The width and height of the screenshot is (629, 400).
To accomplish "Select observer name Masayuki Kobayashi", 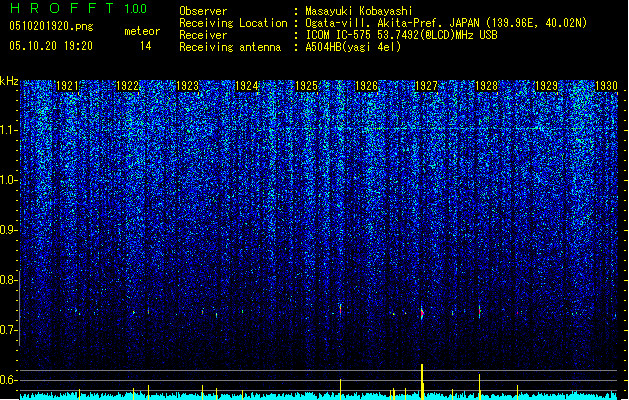I will (x=359, y=11).
